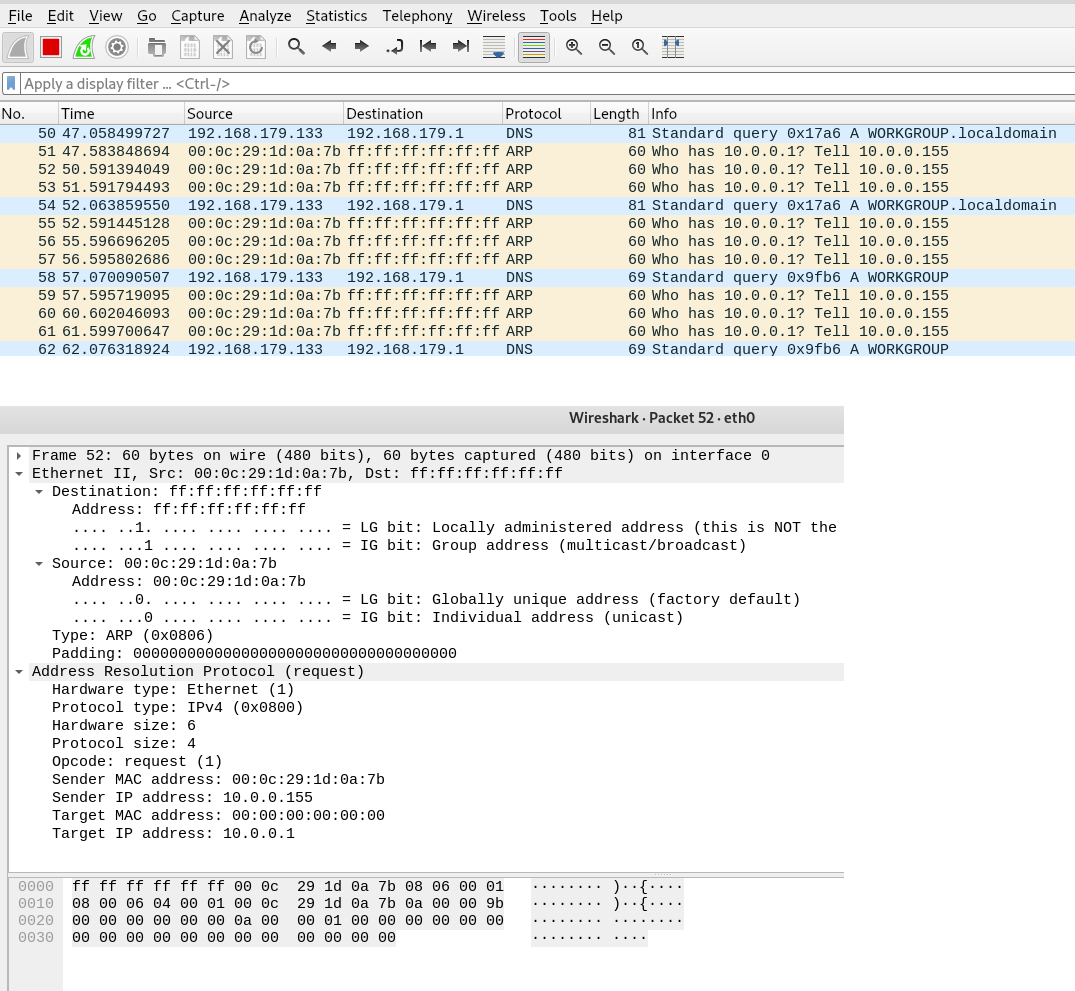The width and height of the screenshot is (1075, 991).
Task: Click the Find a packet magnifier icon
Action: [x=296, y=47]
